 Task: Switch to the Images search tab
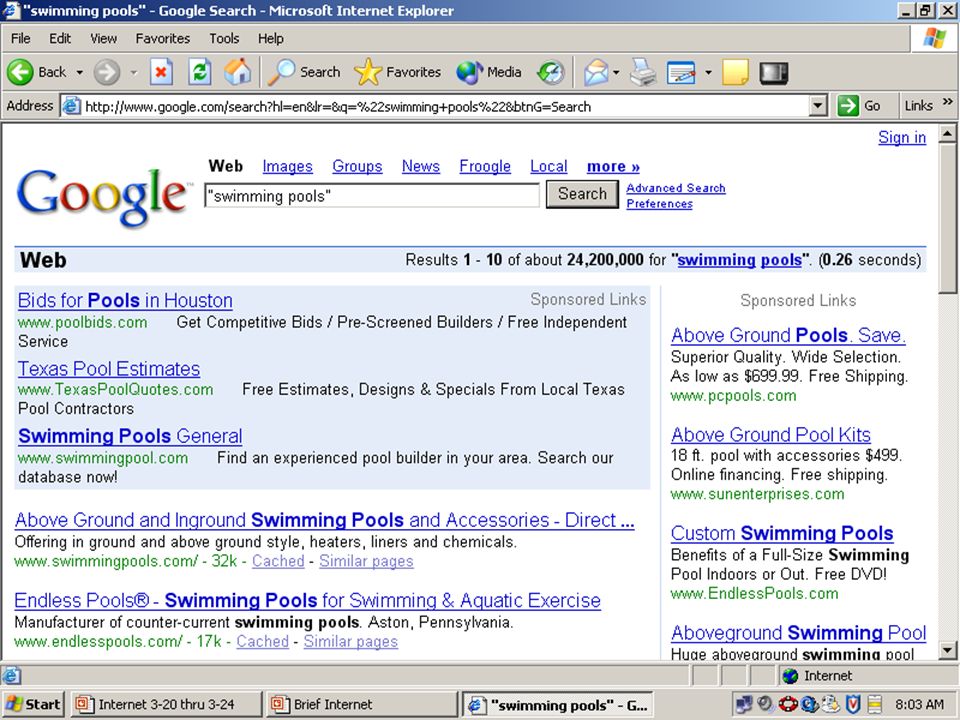[x=287, y=167]
